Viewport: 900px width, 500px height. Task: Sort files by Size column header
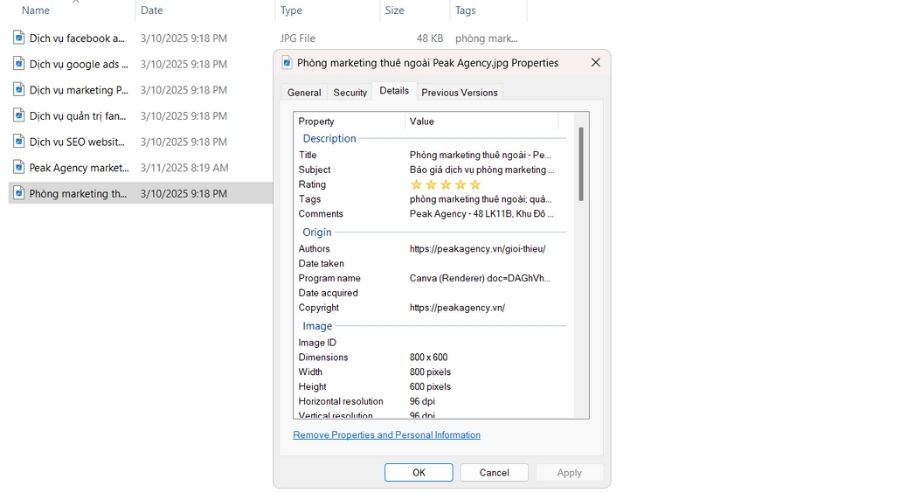(x=394, y=10)
